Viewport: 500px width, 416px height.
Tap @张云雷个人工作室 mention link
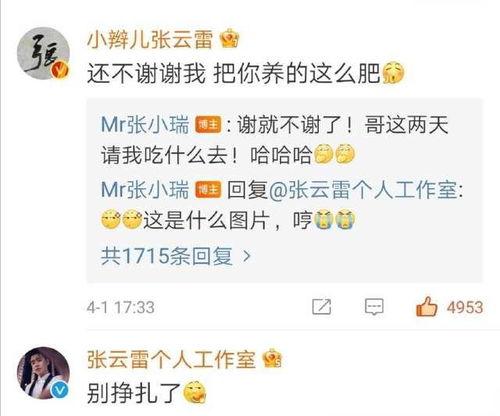click(363, 189)
